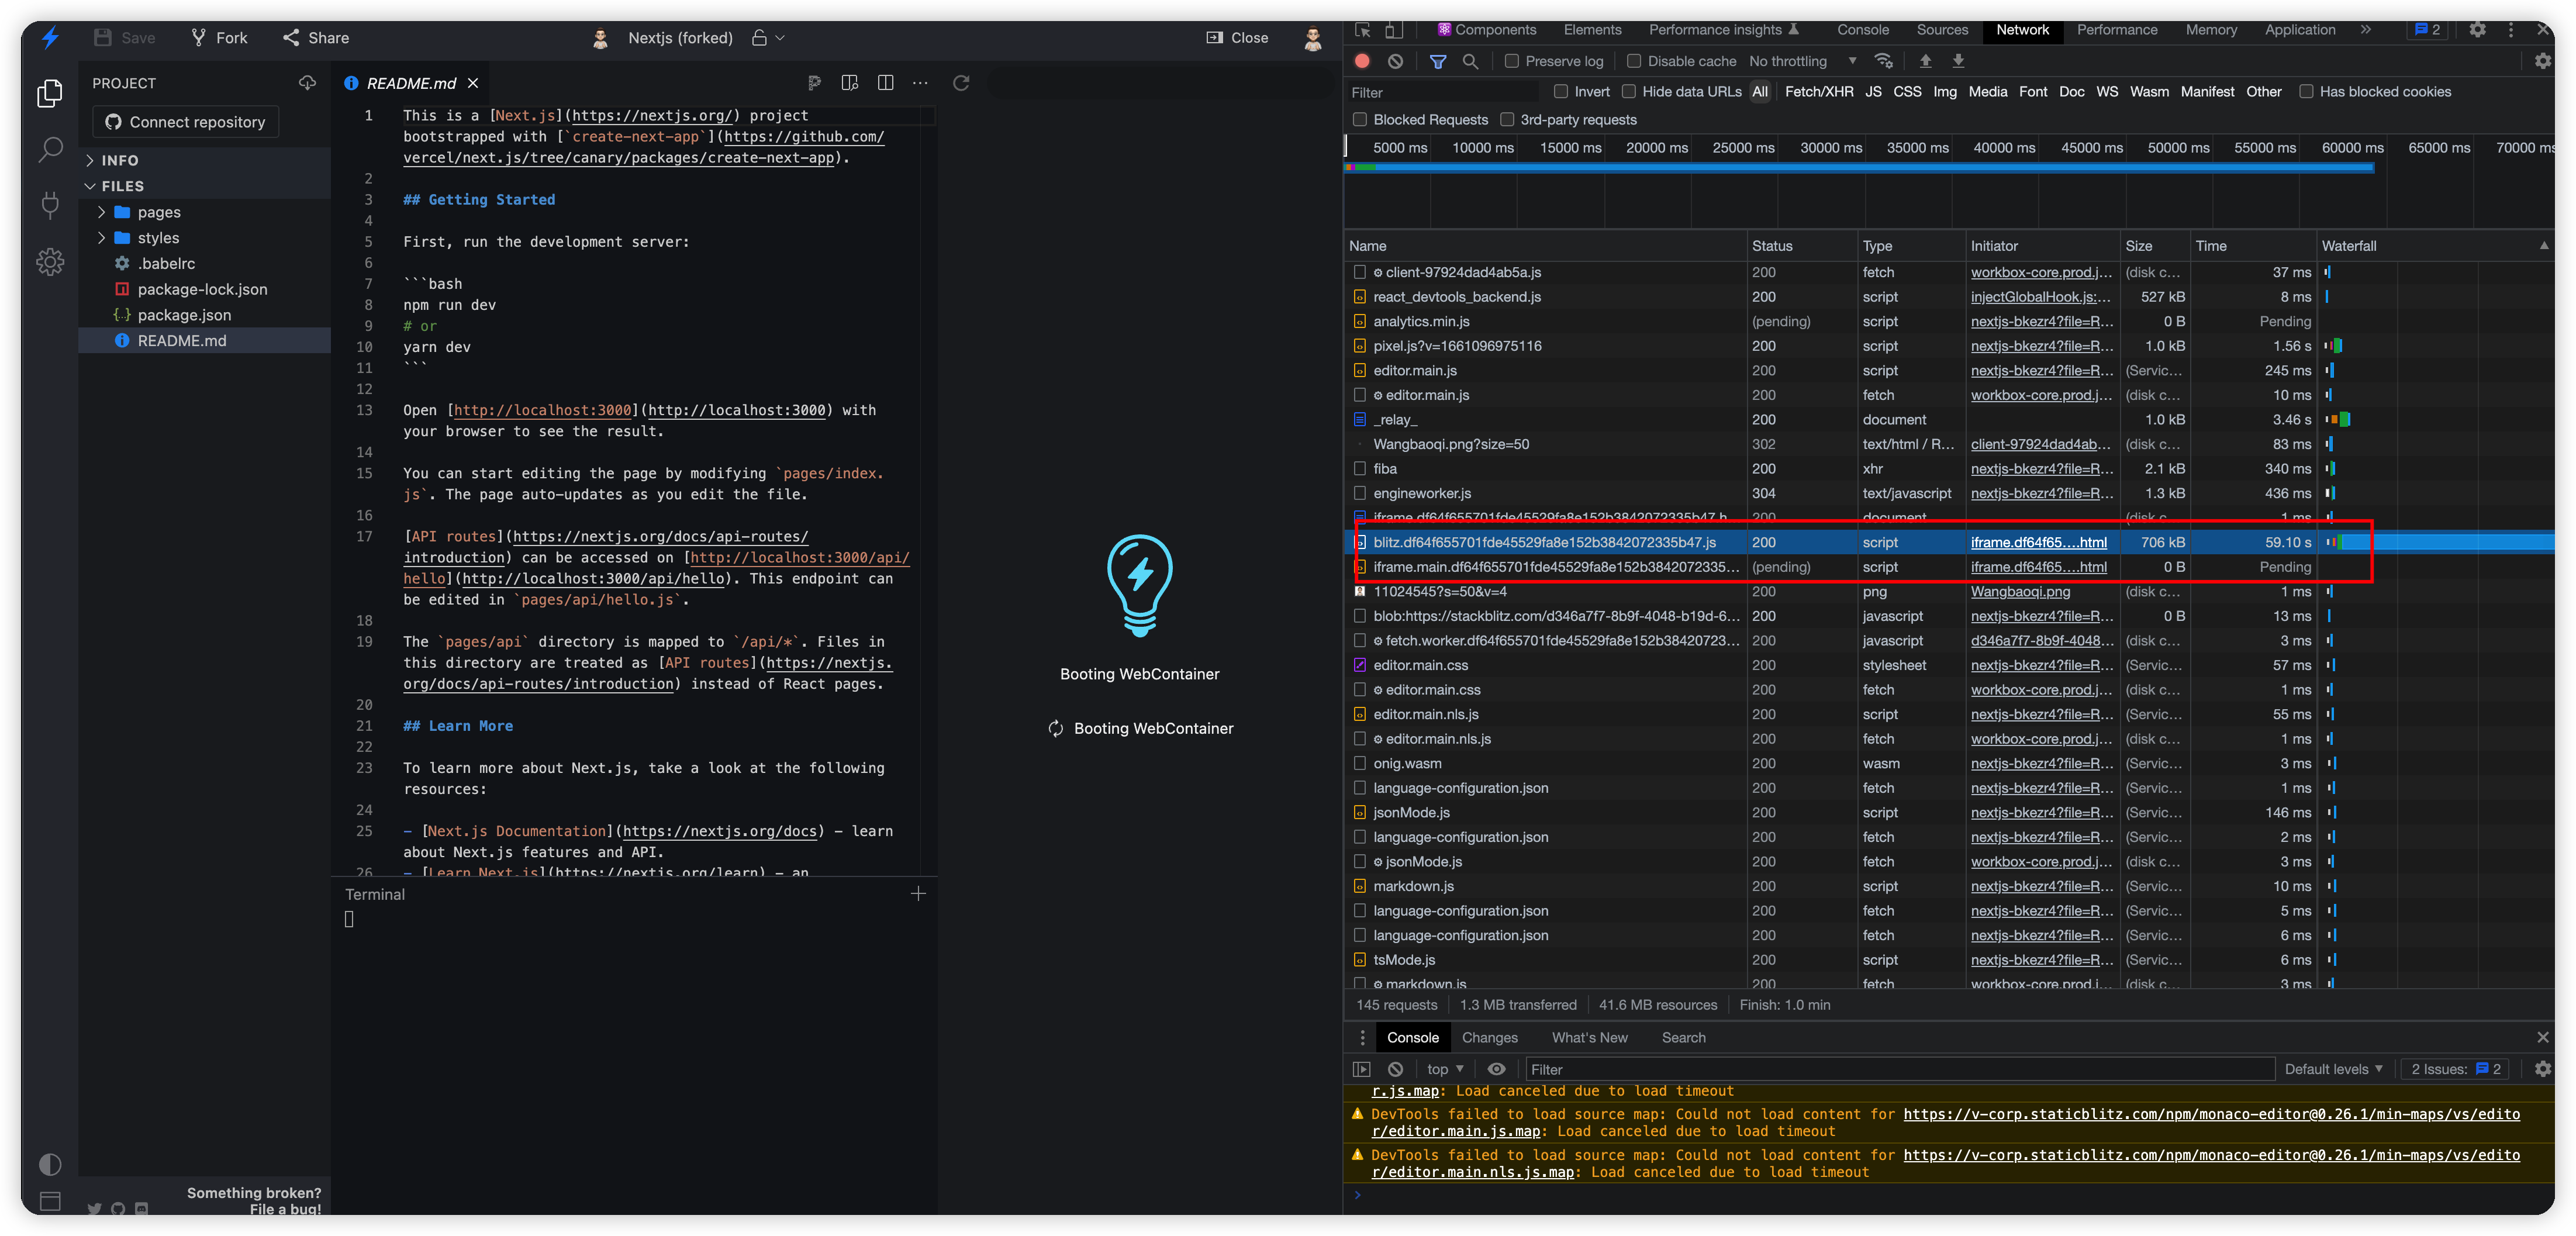This screenshot has height=1236, width=2576.
Task: Switch to the Console tab in DevTools
Action: 1862,30
